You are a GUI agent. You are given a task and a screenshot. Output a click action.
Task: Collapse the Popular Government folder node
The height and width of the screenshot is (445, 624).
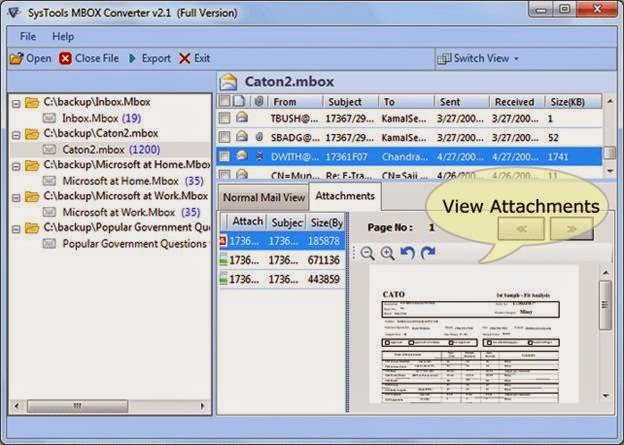tap(16, 229)
